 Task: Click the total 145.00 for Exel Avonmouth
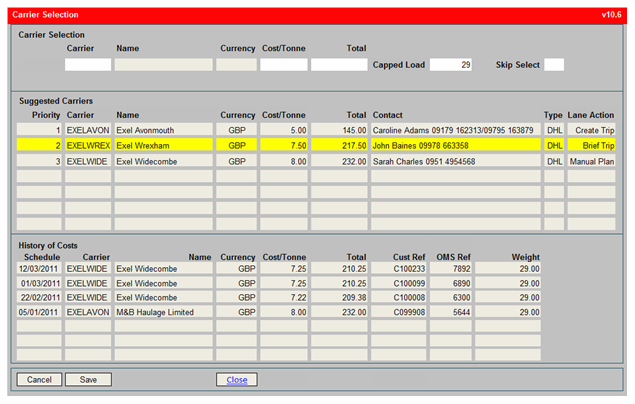[x=339, y=130]
